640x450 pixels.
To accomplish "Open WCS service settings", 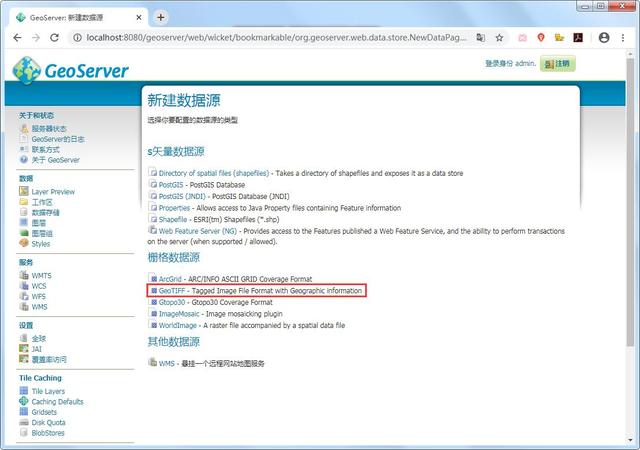I will (x=39, y=286).
